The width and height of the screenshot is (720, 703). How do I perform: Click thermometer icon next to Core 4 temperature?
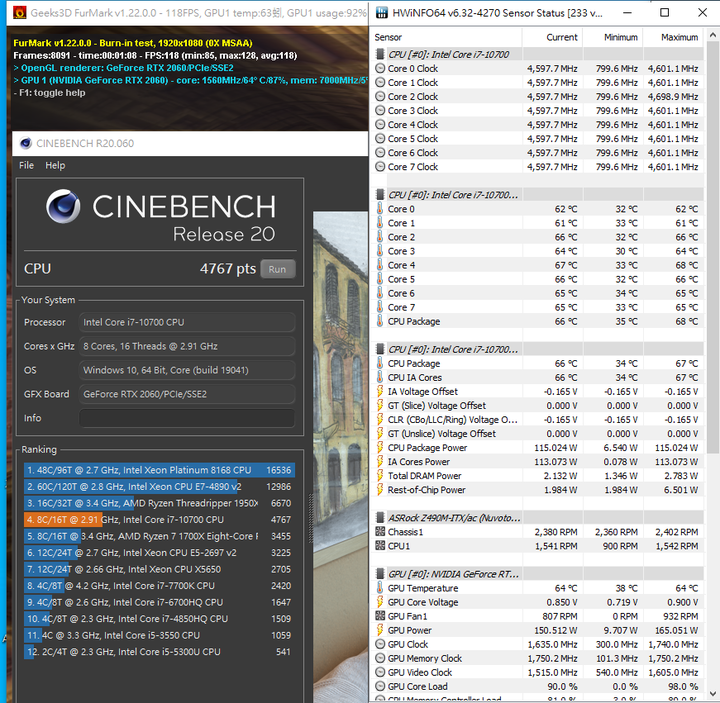380,265
